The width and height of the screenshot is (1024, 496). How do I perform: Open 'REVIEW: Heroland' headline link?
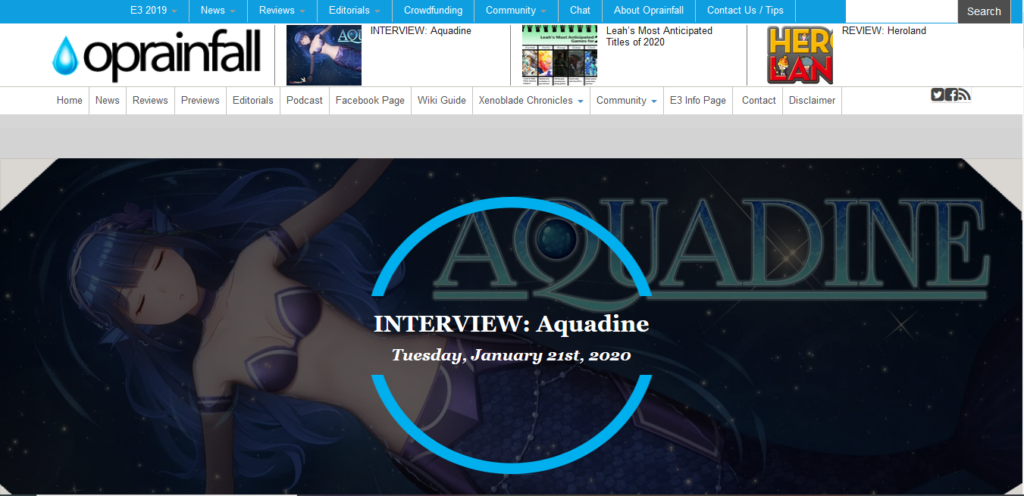(884, 31)
